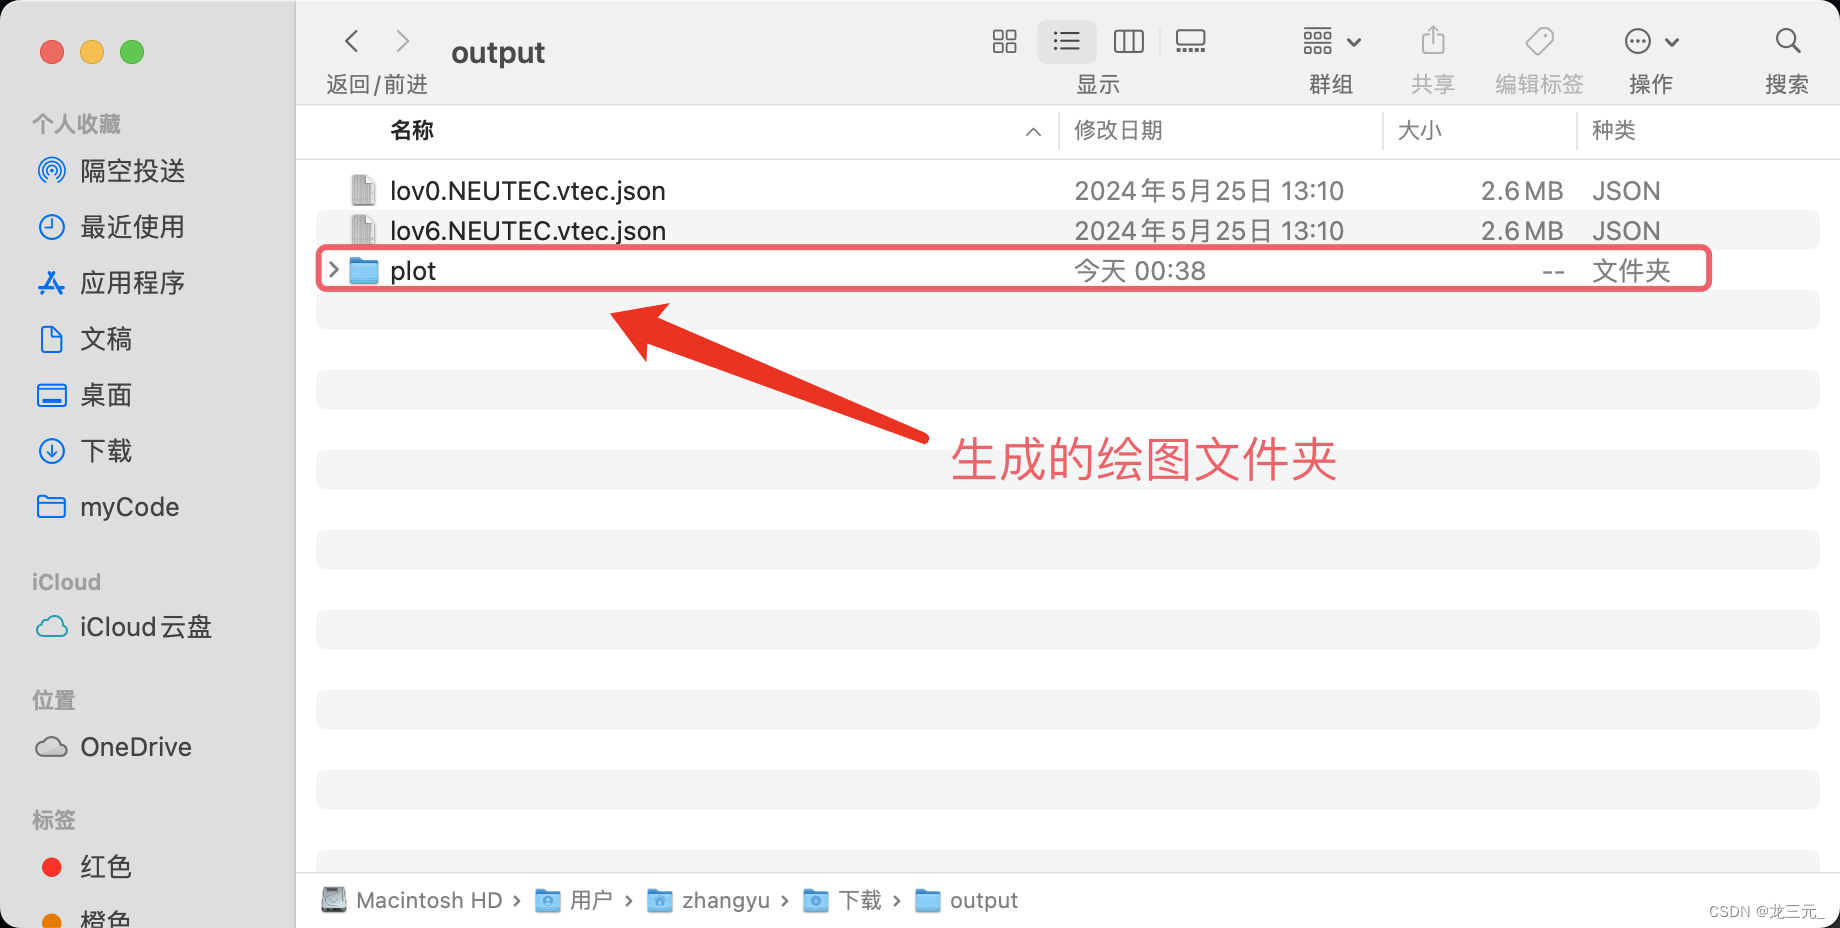1840x928 pixels.
Task: Expand the plot folder disclosure triangle
Action: 333,269
